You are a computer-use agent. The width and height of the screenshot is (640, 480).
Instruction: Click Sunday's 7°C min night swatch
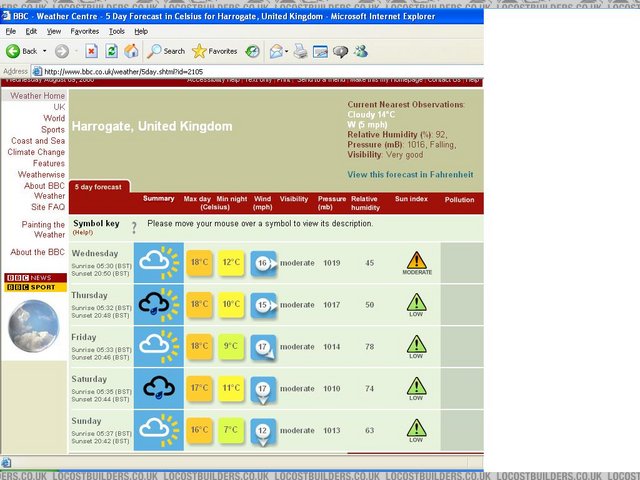(x=231, y=431)
